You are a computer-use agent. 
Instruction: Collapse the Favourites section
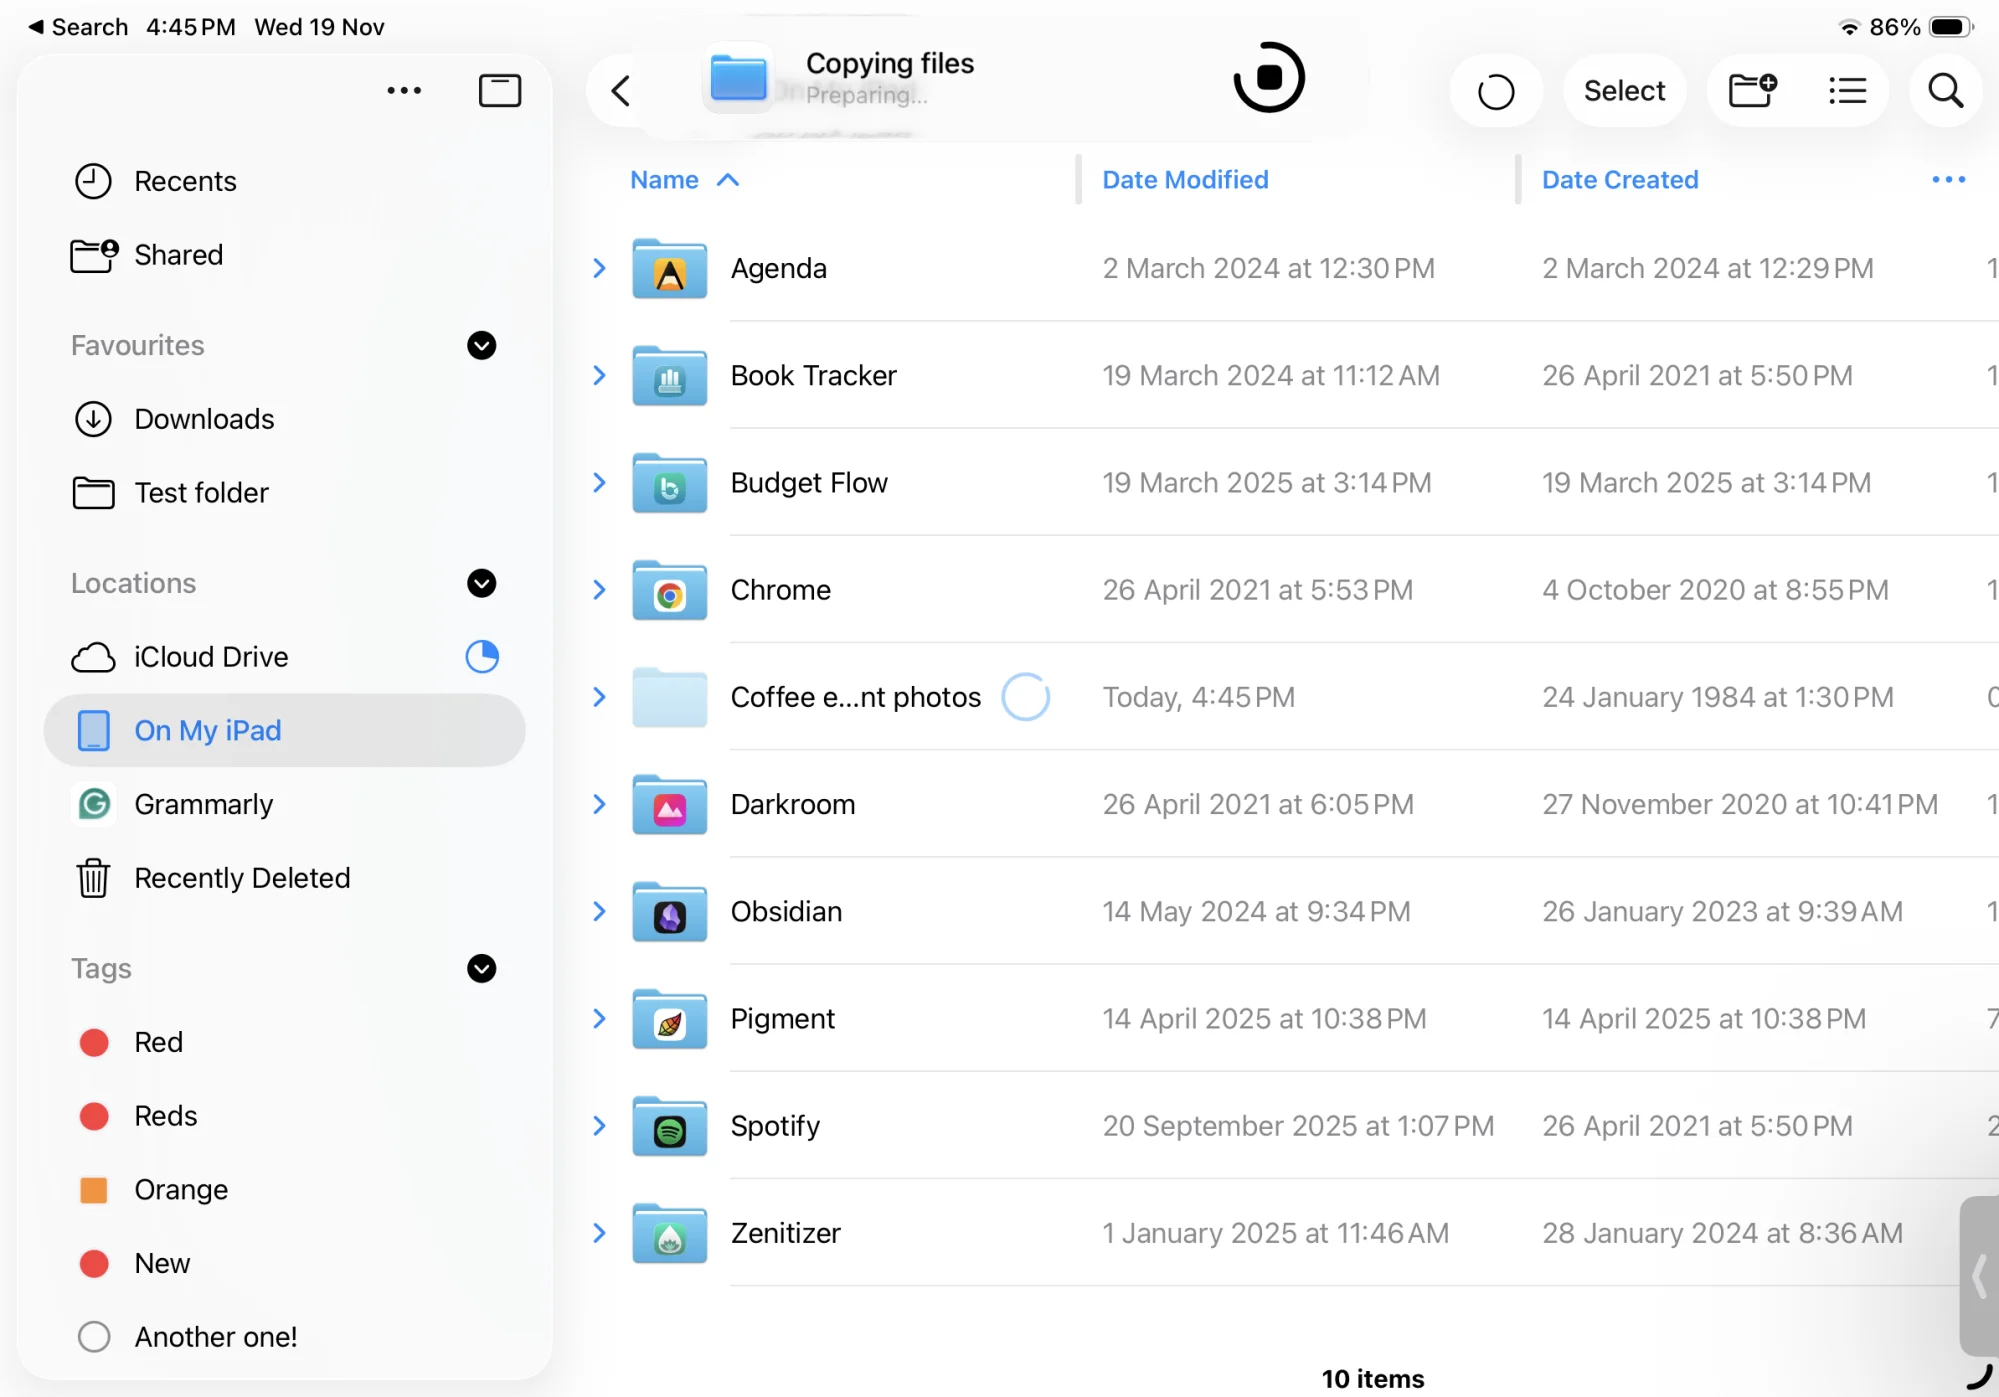point(481,346)
